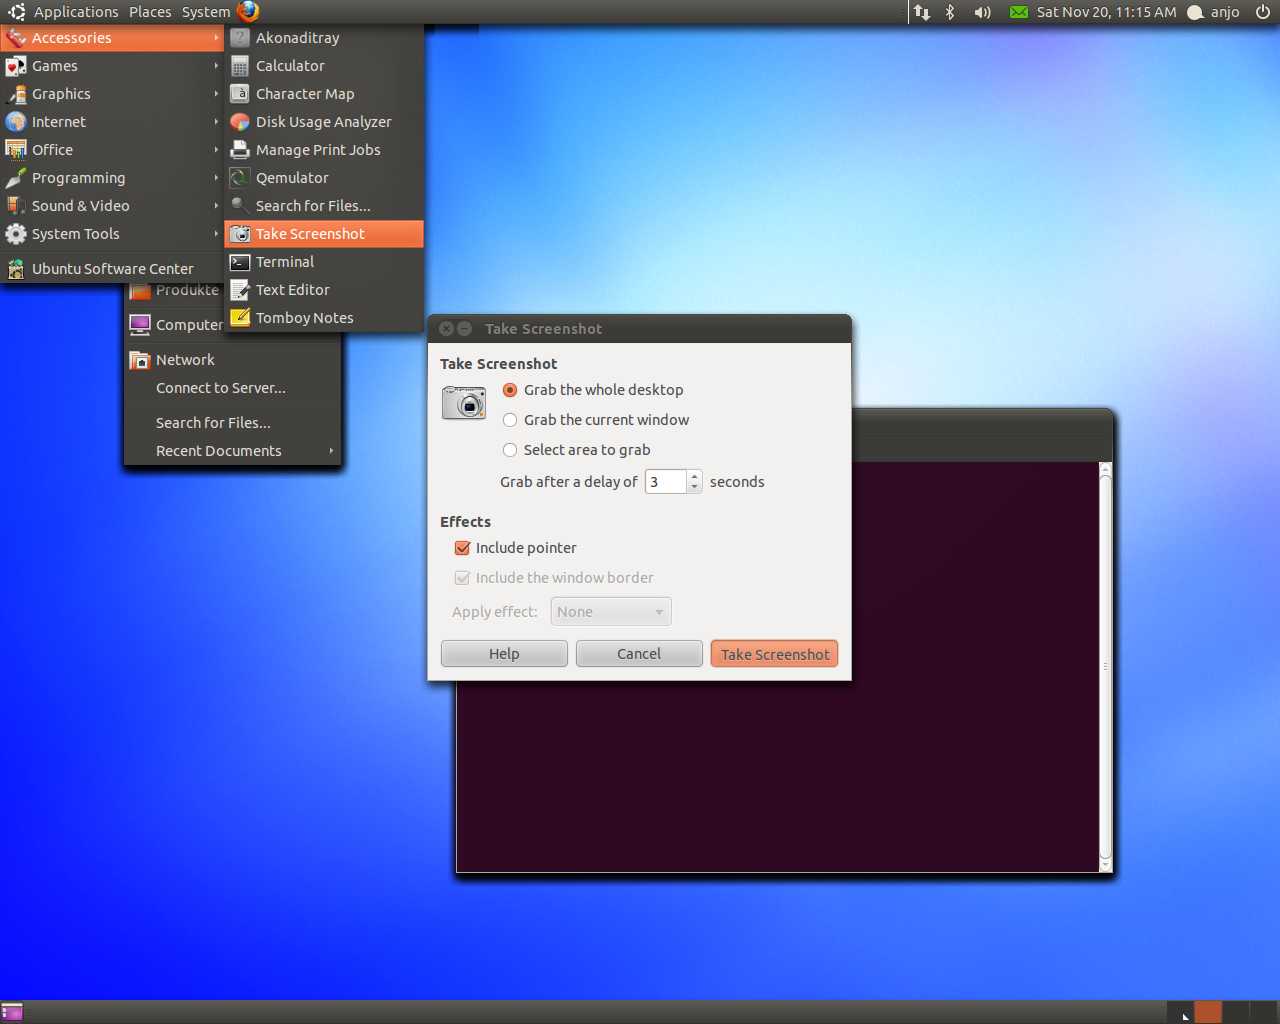1280x1024 pixels.
Task: Click the network connection arrows icon
Action: pos(921,12)
